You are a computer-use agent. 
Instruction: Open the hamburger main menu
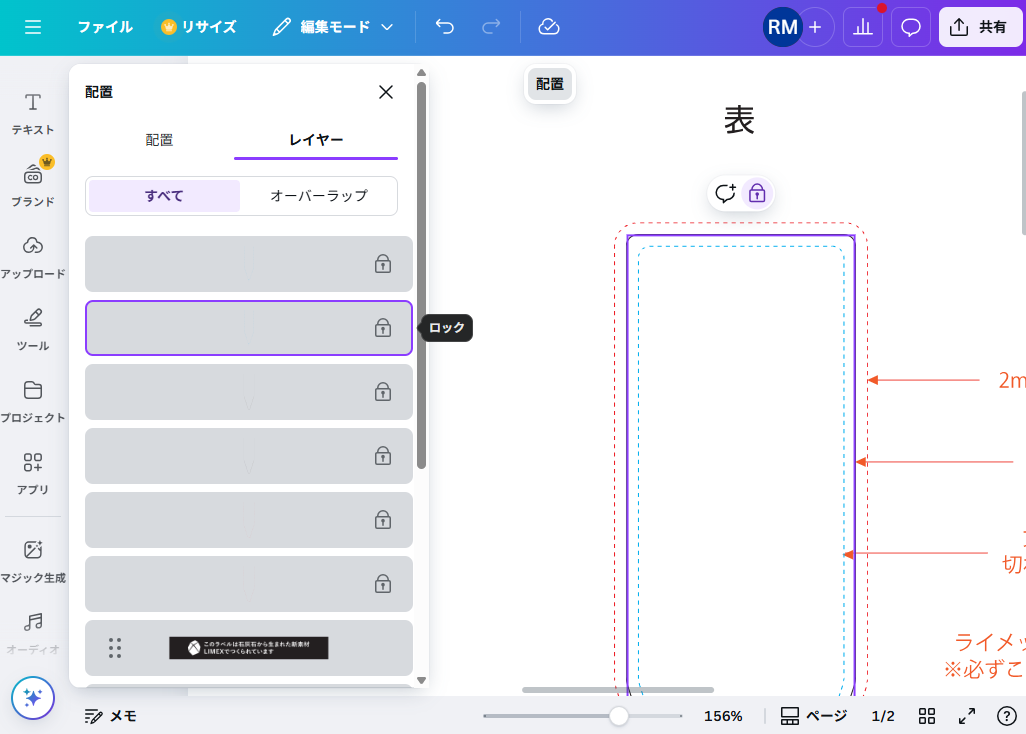[33, 27]
